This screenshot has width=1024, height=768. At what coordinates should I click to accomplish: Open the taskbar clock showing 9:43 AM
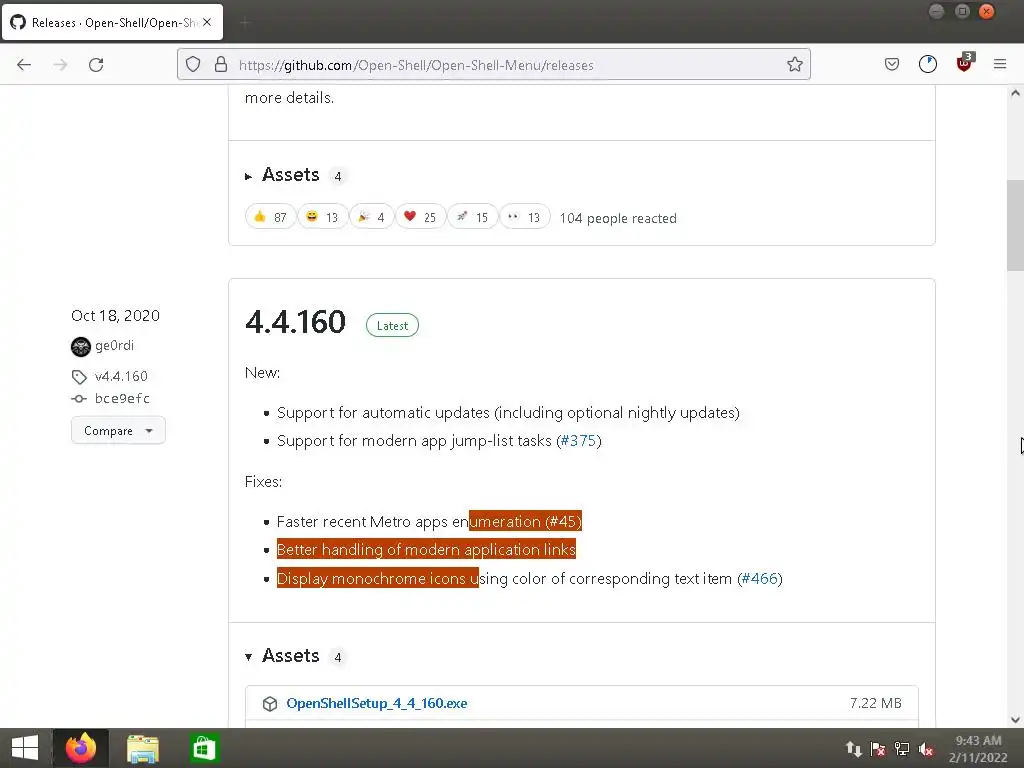click(978, 748)
